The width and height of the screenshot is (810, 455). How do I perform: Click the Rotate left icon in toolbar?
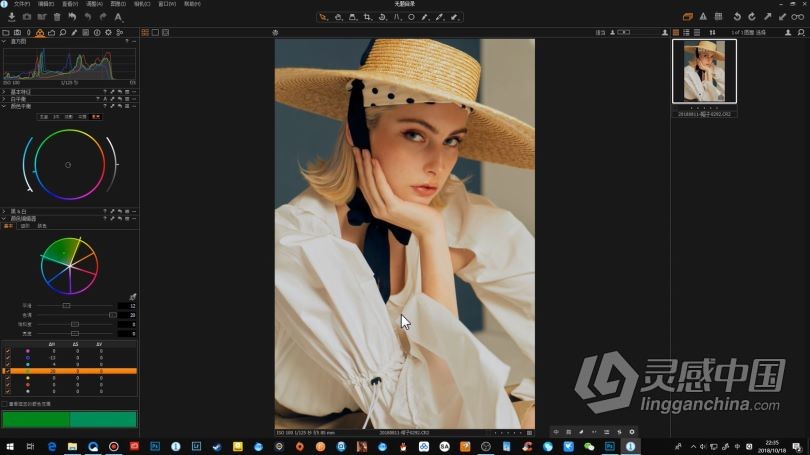point(737,17)
